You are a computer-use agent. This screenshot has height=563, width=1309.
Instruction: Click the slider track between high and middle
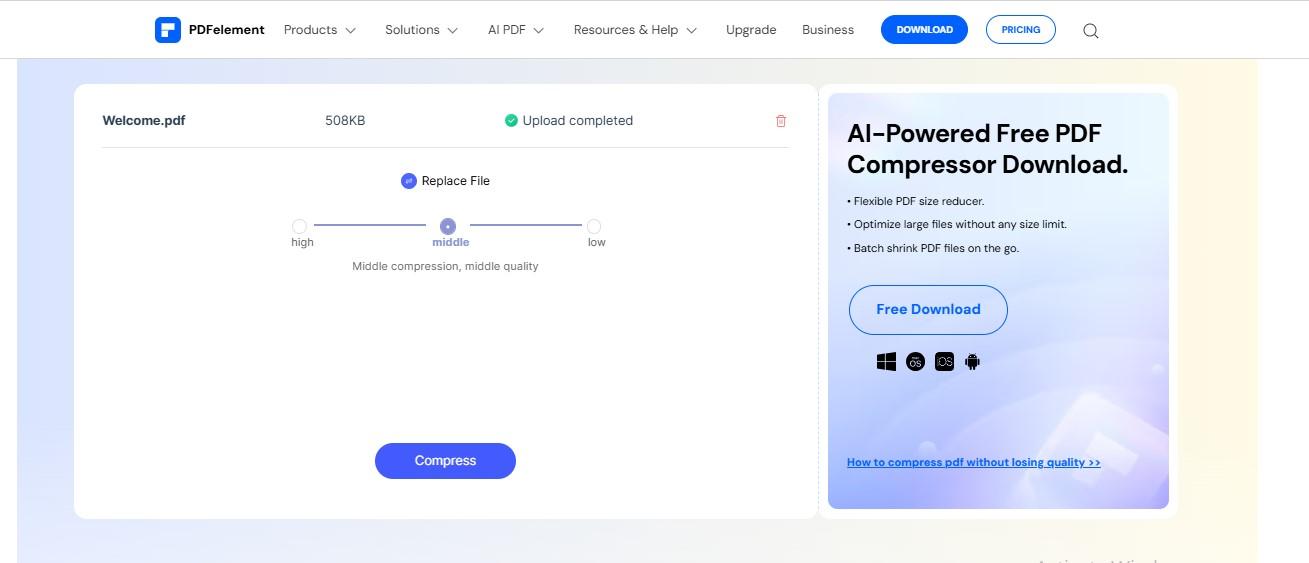pyautogui.click(x=370, y=225)
